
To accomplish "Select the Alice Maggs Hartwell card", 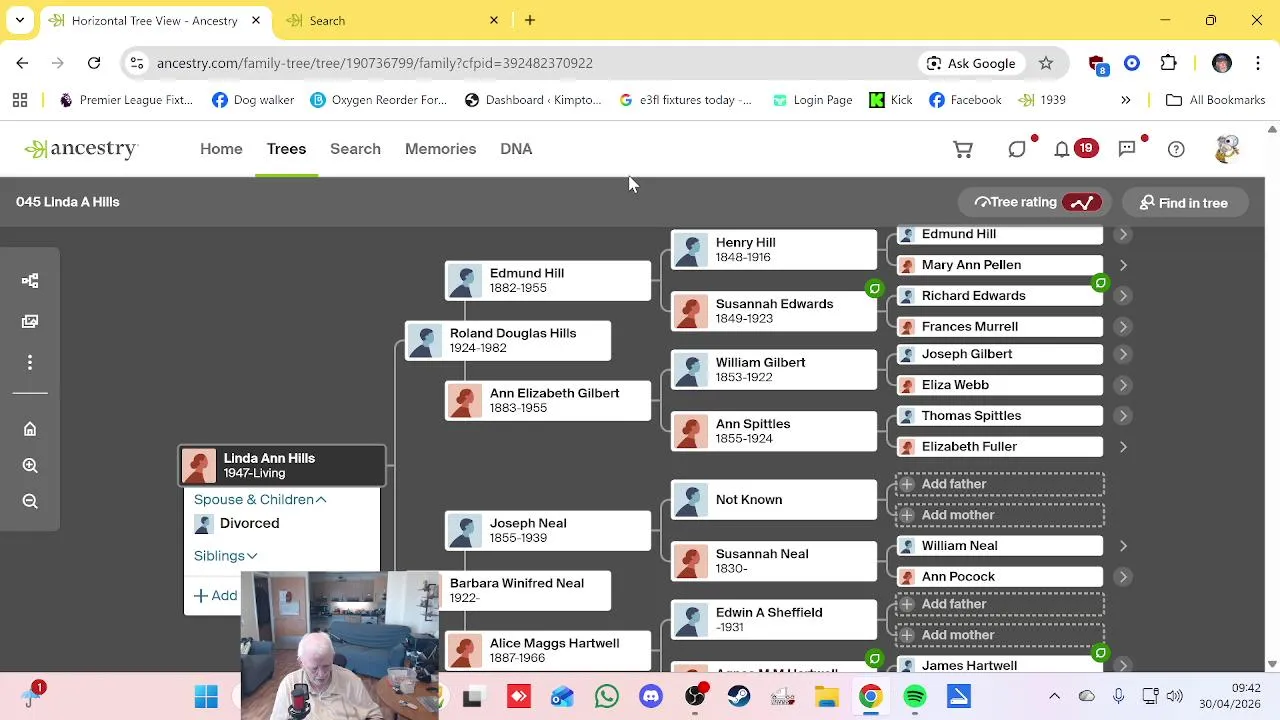I will click(548, 651).
